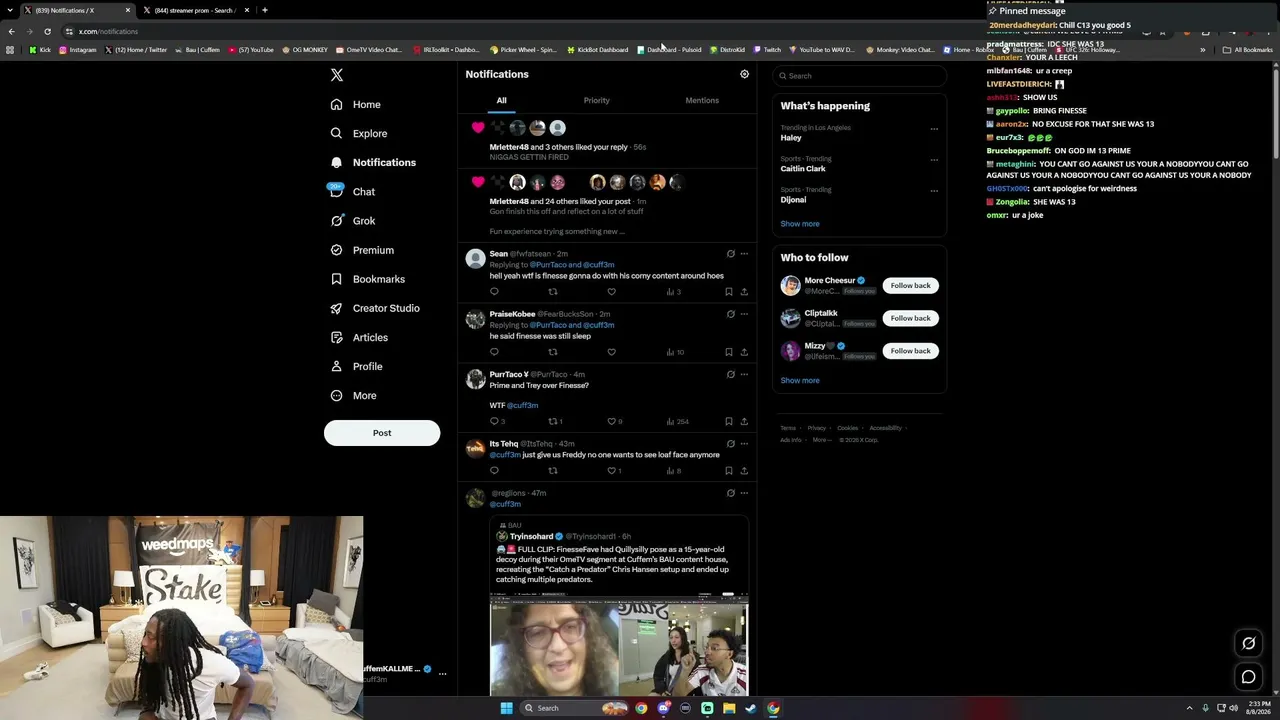1280x720 pixels.
Task: Show more trends in What's happening
Action: coord(800,224)
